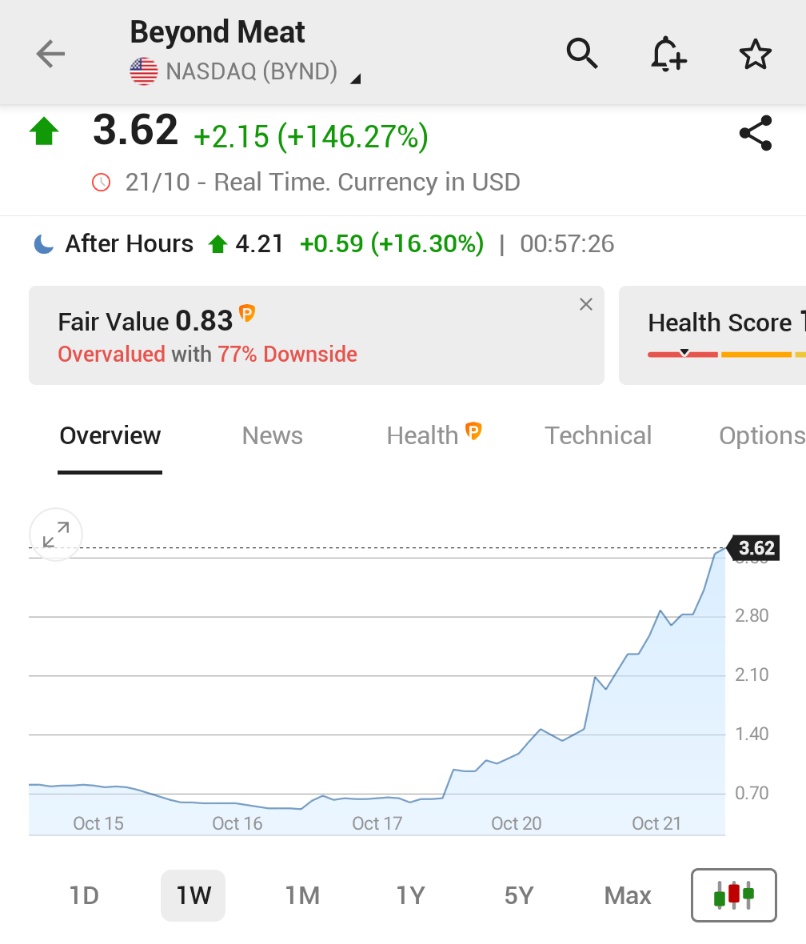Viewport: 806px width, 944px height.
Task: Tap the 2.80 price axis label
Action: point(752,615)
